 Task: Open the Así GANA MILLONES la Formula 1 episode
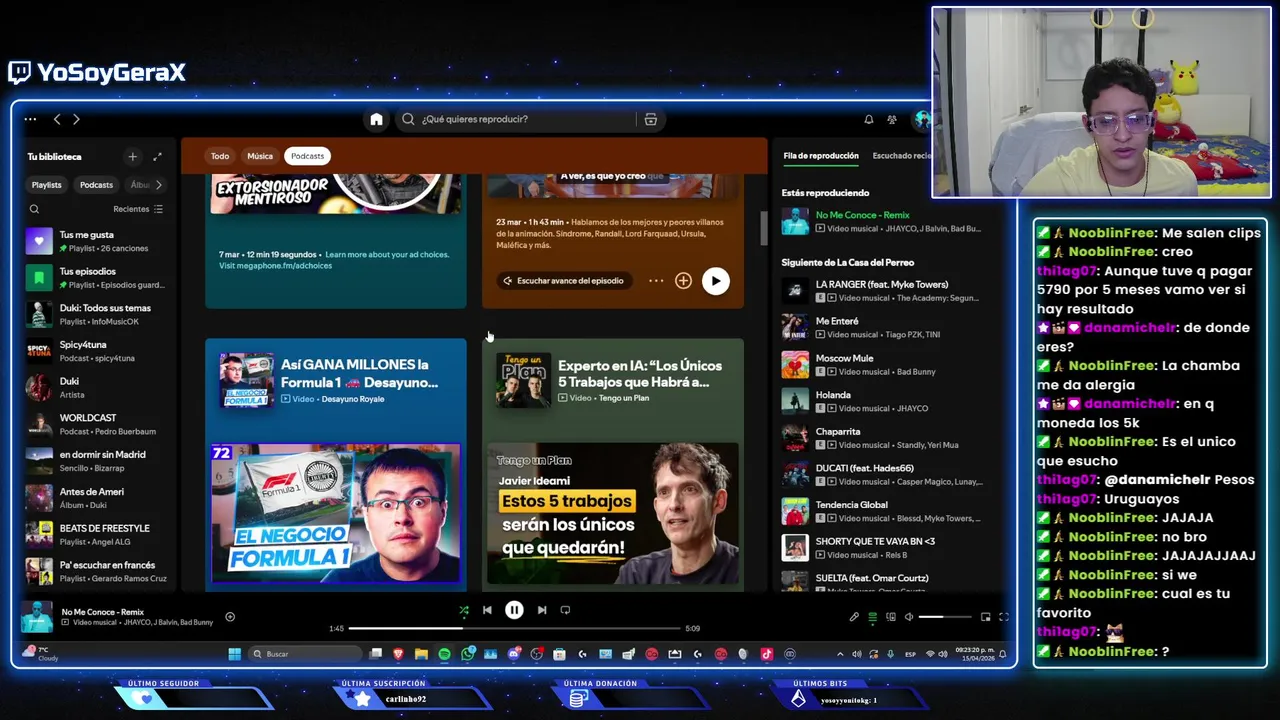[360, 374]
